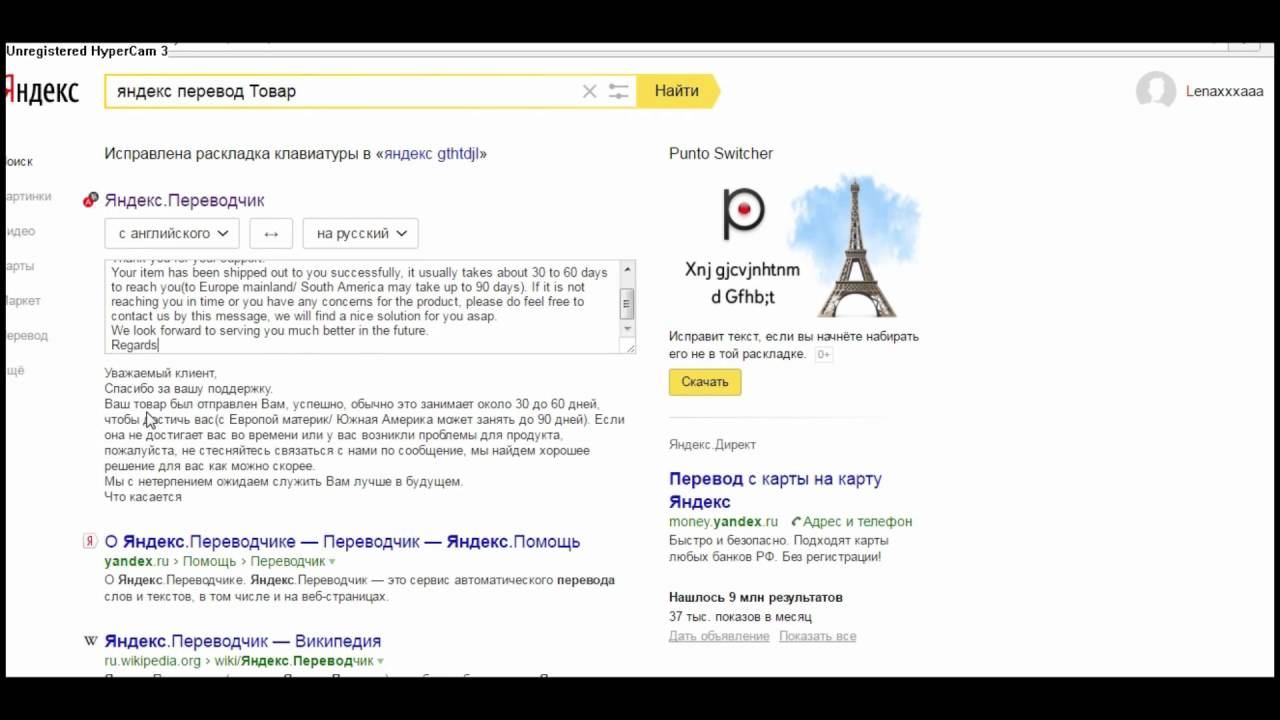
Task: Click the Yandex logo
Action: 42,91
